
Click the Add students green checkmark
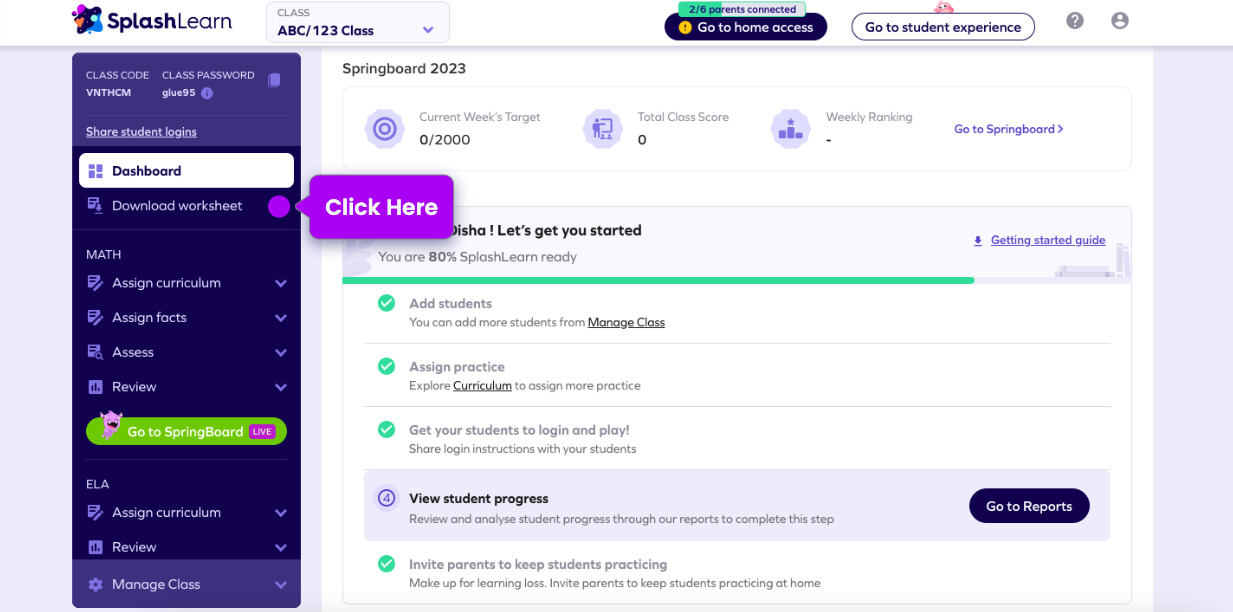pos(386,303)
